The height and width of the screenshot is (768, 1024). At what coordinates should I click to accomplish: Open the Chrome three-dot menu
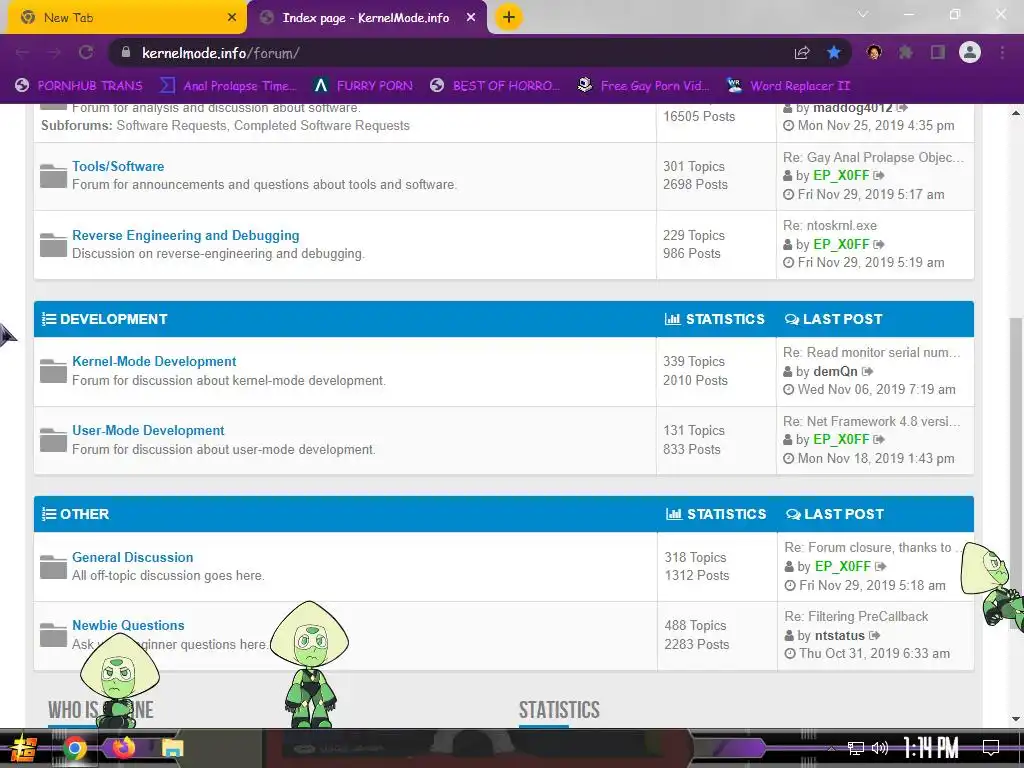(1002, 52)
